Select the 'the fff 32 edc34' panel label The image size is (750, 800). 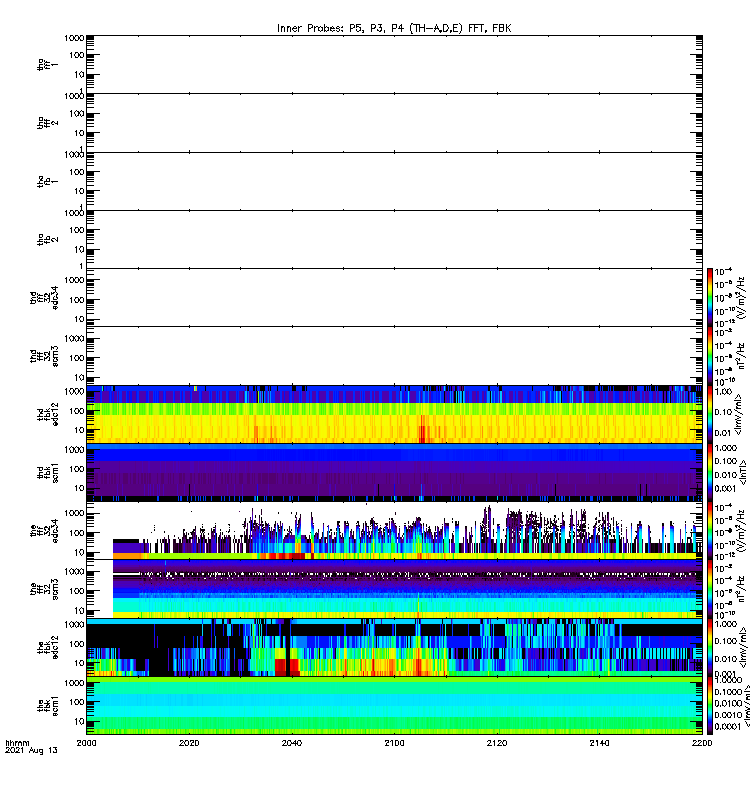point(44,531)
